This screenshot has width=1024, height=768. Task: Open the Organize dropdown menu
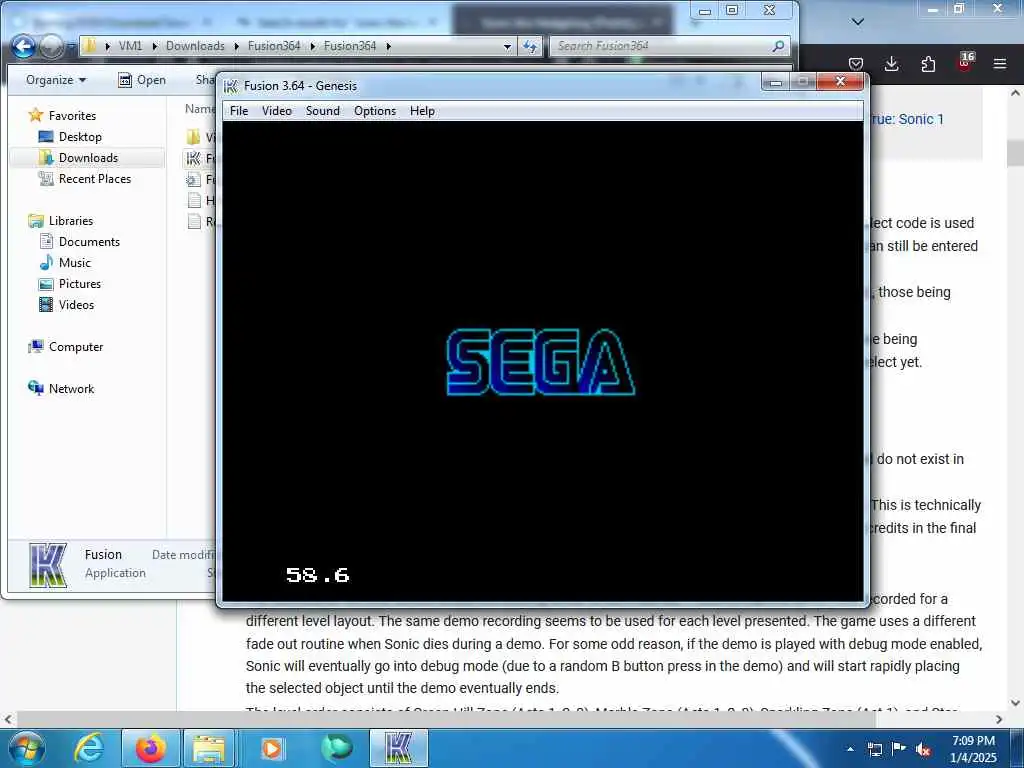pos(56,80)
